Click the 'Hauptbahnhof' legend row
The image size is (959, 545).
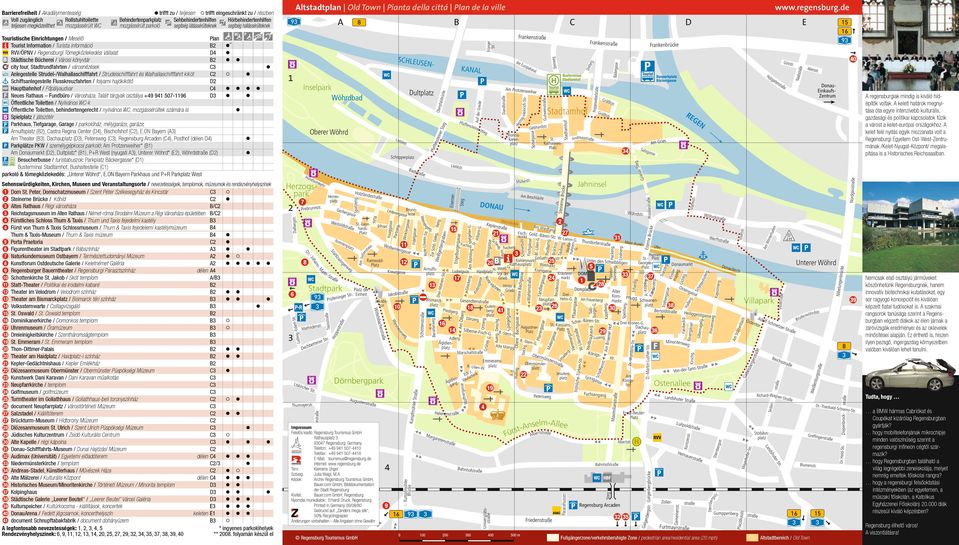(x=137, y=88)
